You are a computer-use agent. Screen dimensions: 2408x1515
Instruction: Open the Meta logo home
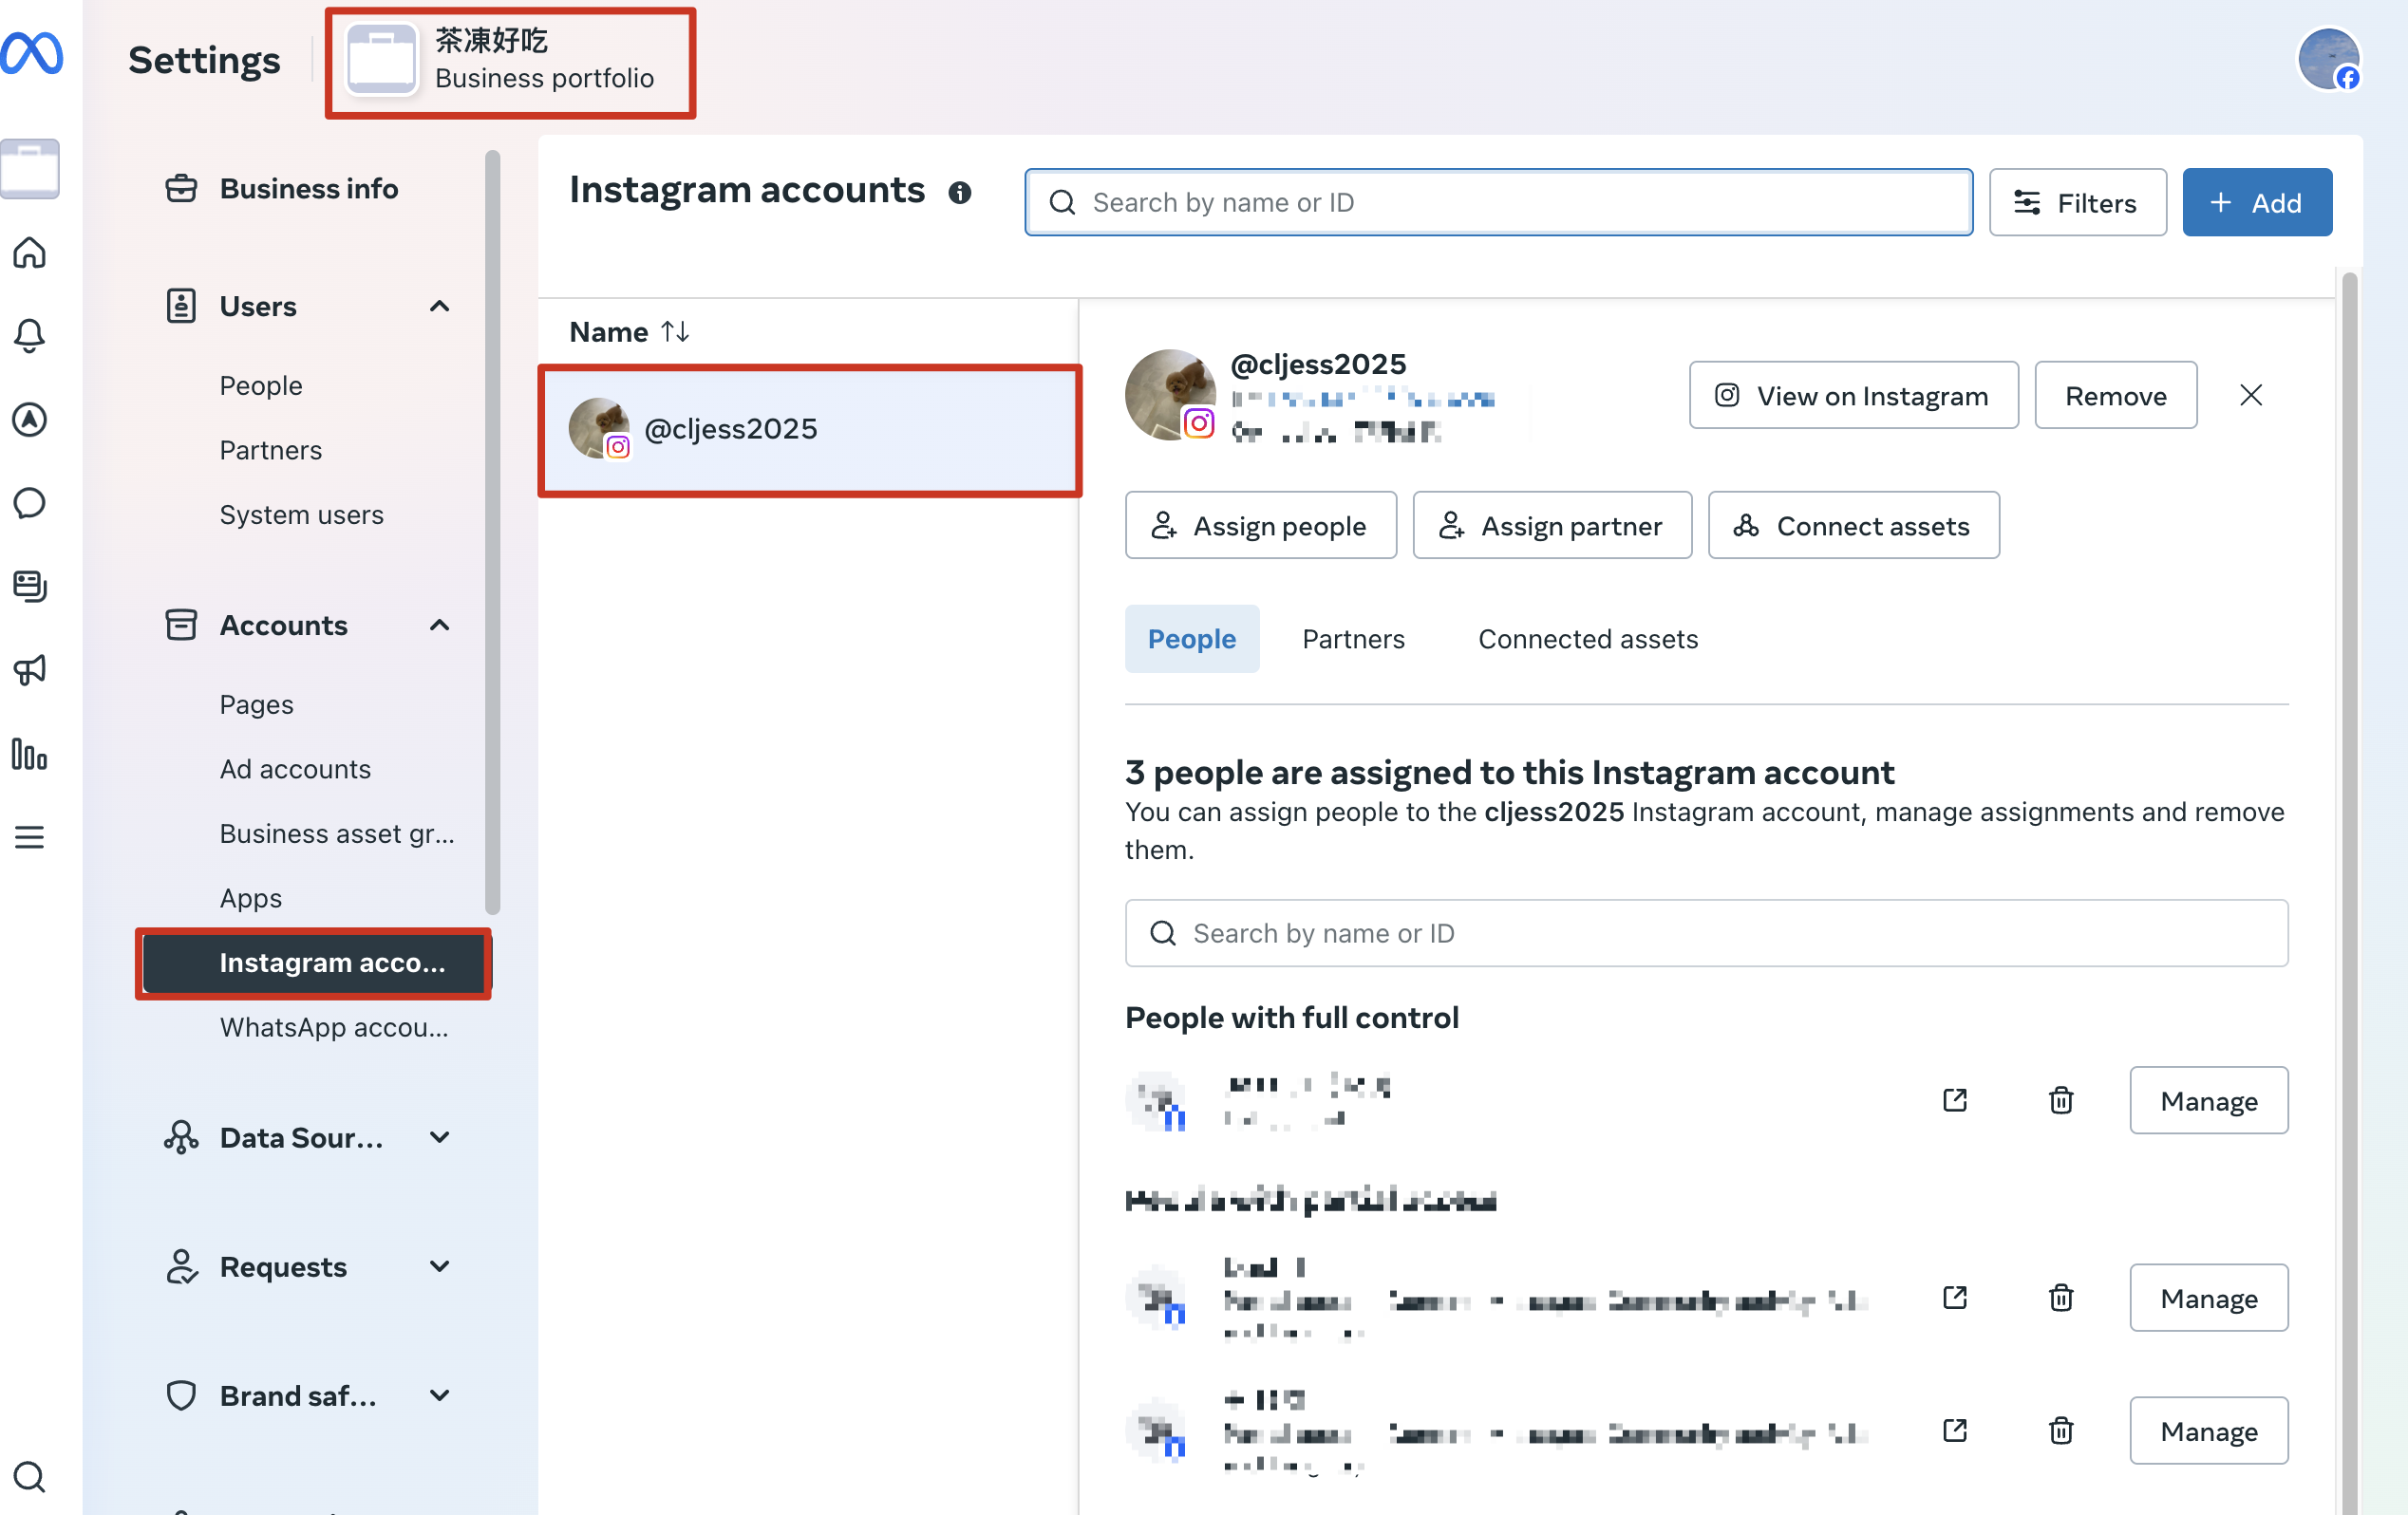[x=32, y=54]
